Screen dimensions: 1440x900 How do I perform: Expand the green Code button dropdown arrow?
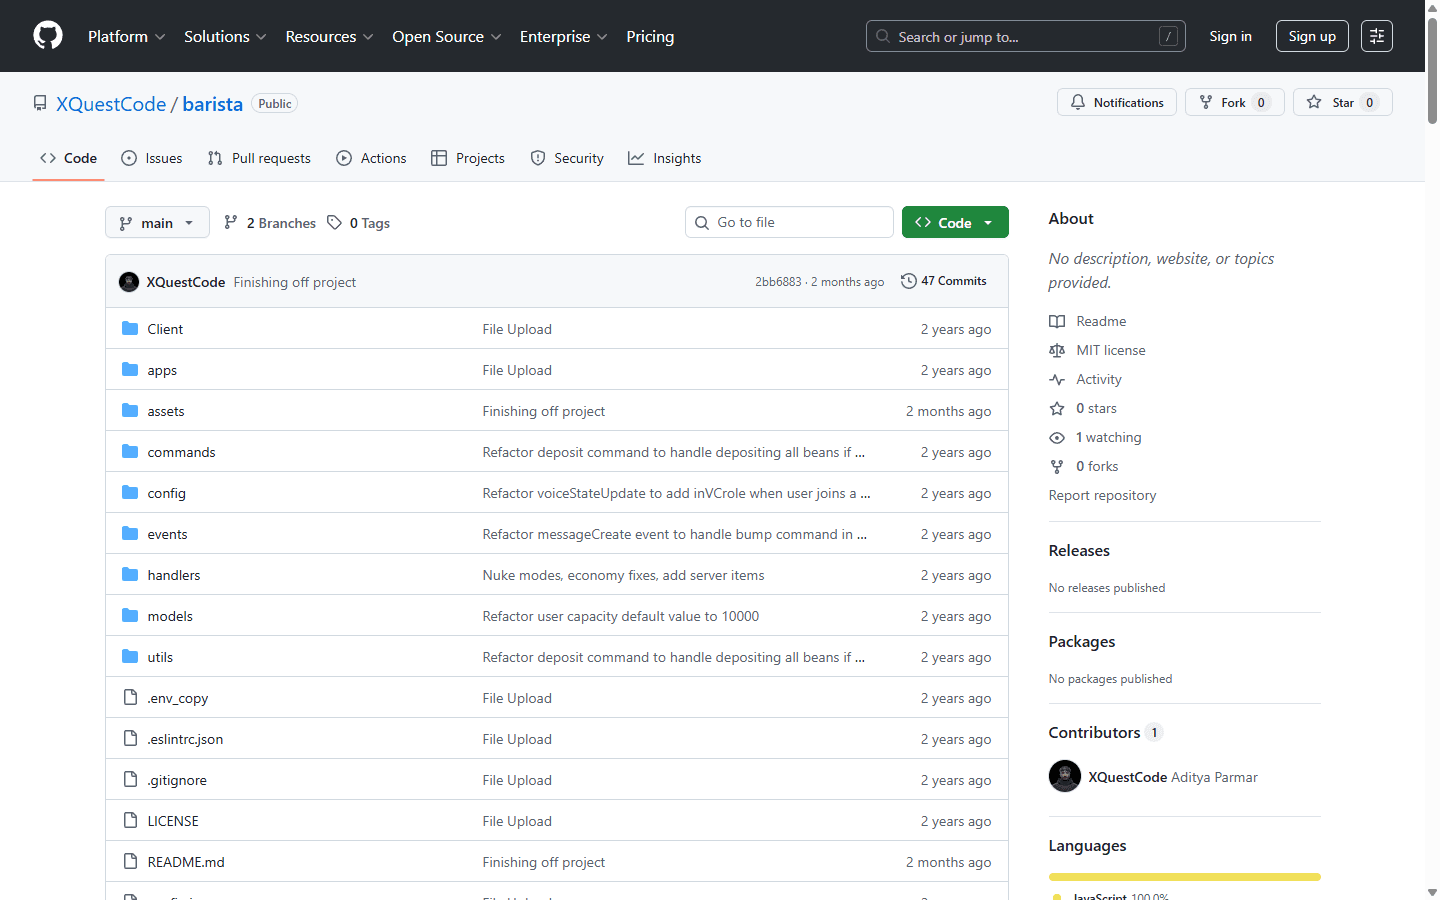988,221
